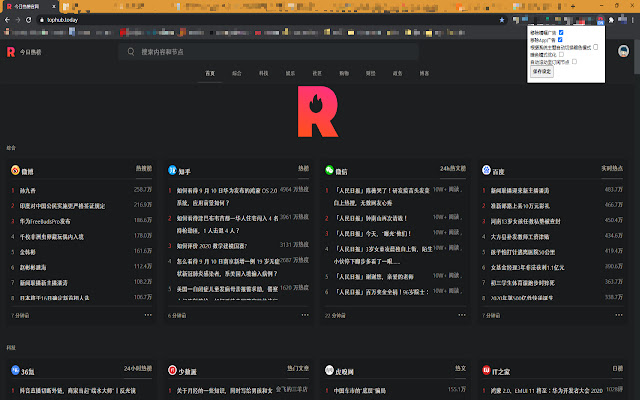Enable the fourth popup option about dark mode
Image resolution: width=640 pixels, height=400 pixels.
(x=561, y=54)
